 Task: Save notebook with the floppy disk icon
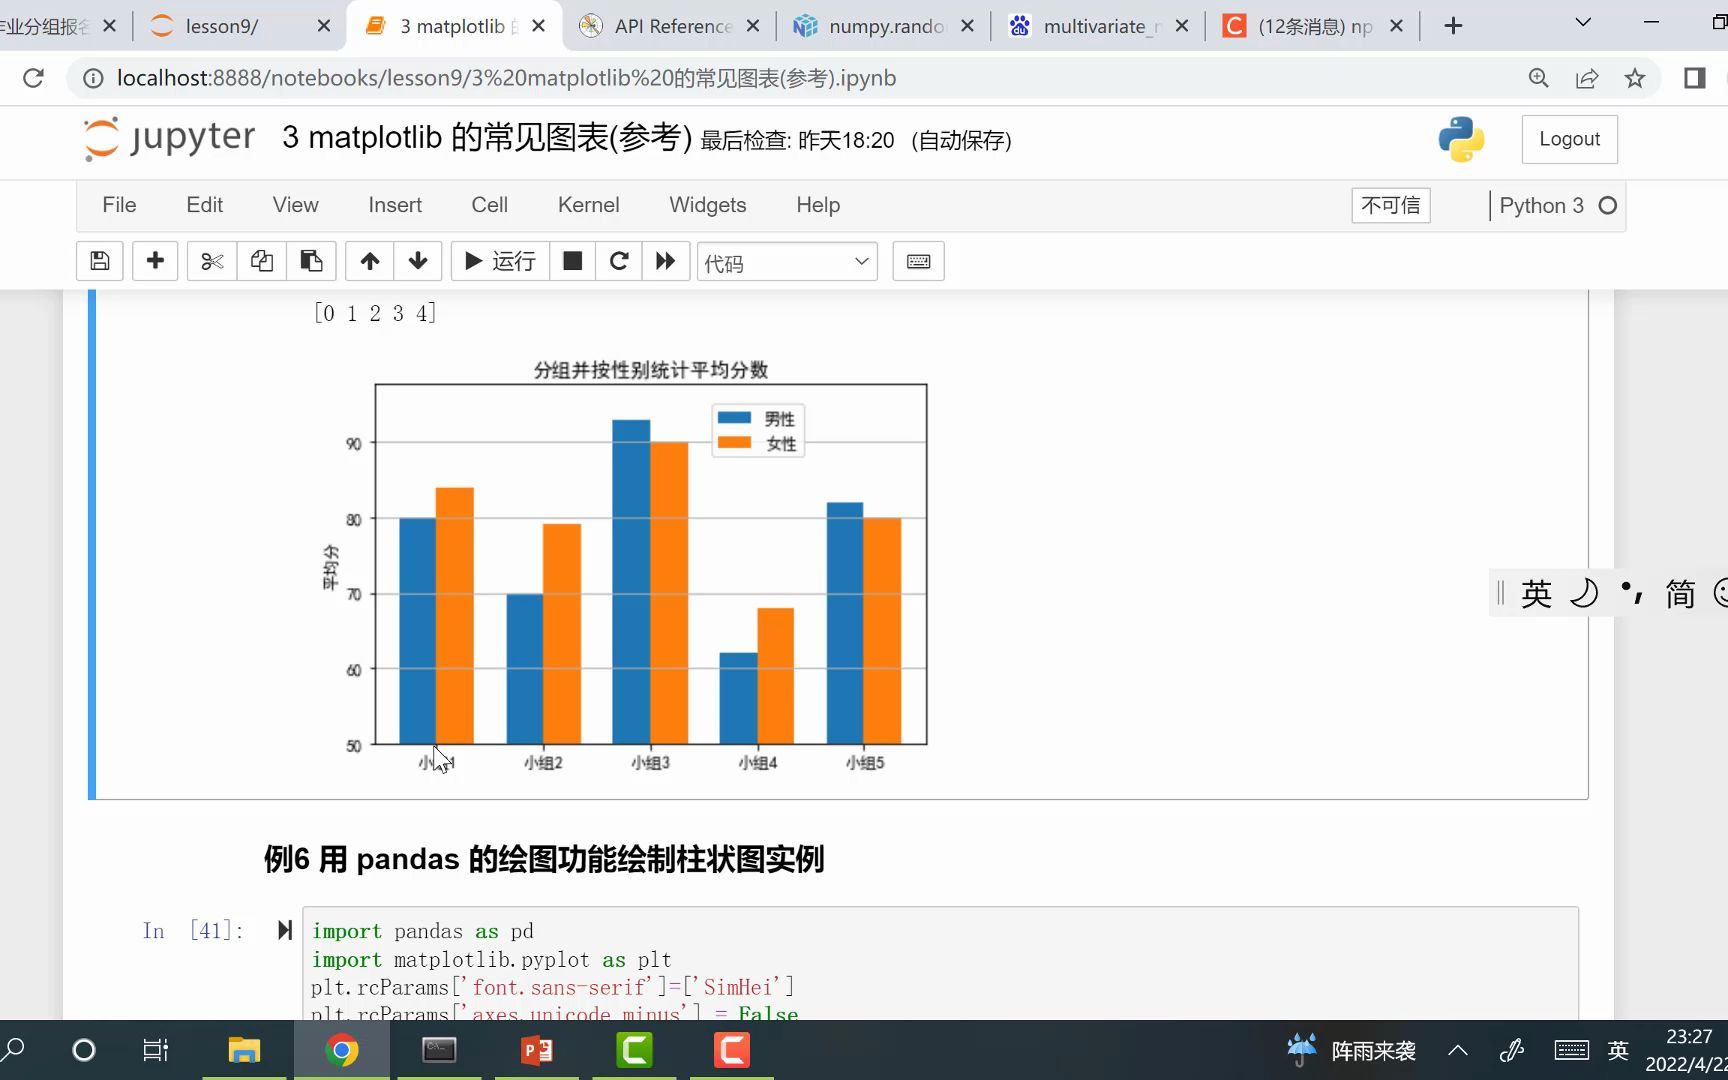[100, 261]
